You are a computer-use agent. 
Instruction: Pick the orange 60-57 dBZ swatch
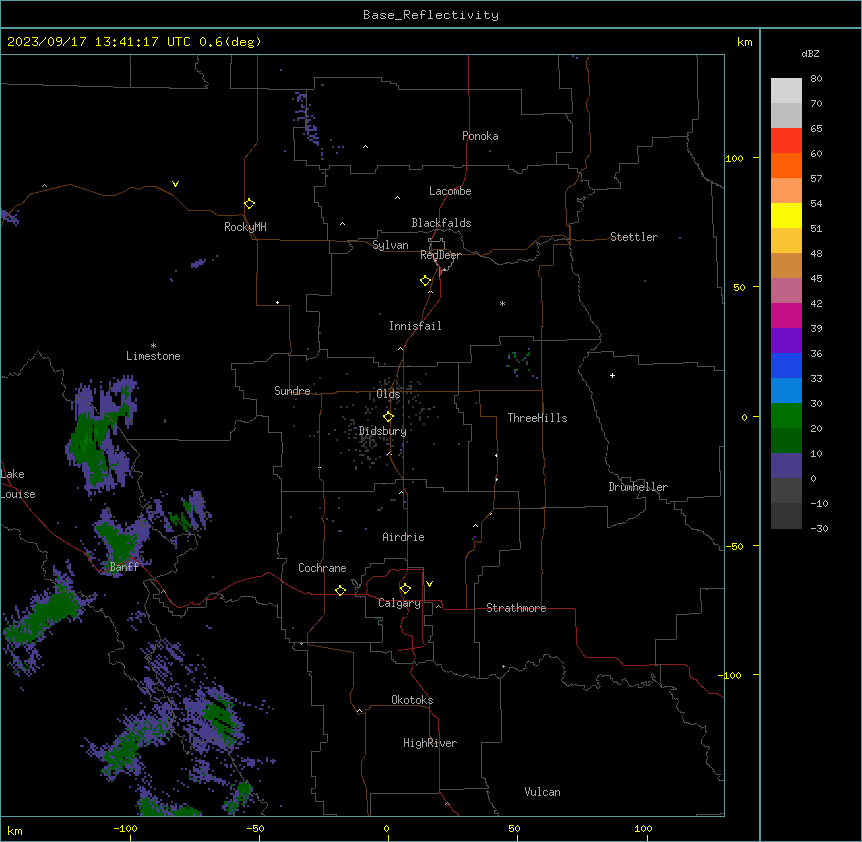(x=786, y=165)
